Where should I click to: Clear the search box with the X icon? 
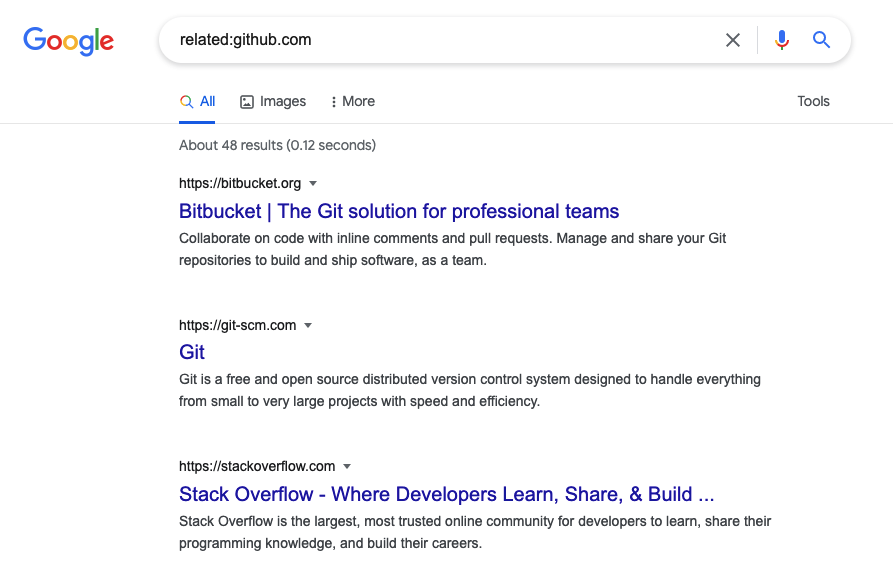coord(733,40)
